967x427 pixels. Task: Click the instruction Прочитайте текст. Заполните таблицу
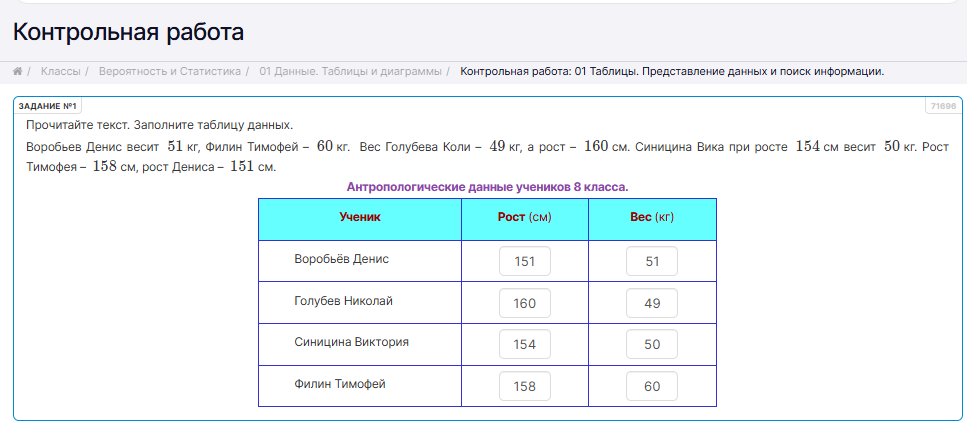pos(160,125)
